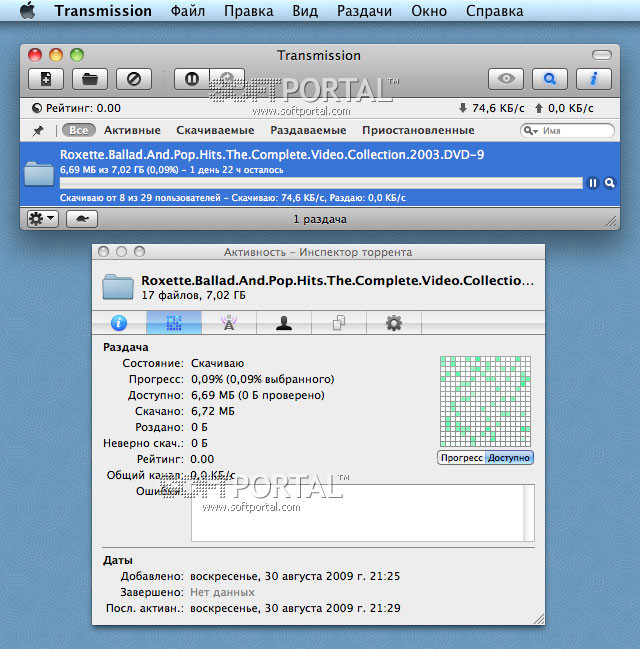This screenshot has width=640, height=649.
Task: Open the Раздачи menu
Action: coord(364,11)
